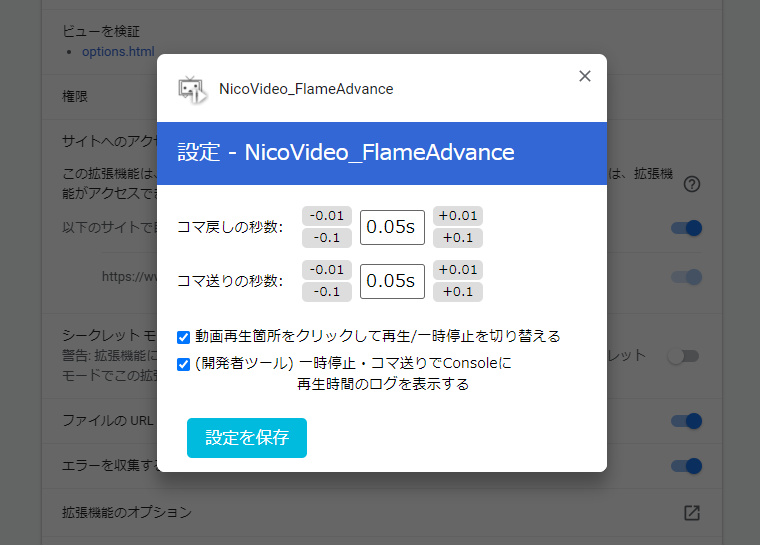
Task: Toggle the https:// site row switch
Action: pos(686,277)
